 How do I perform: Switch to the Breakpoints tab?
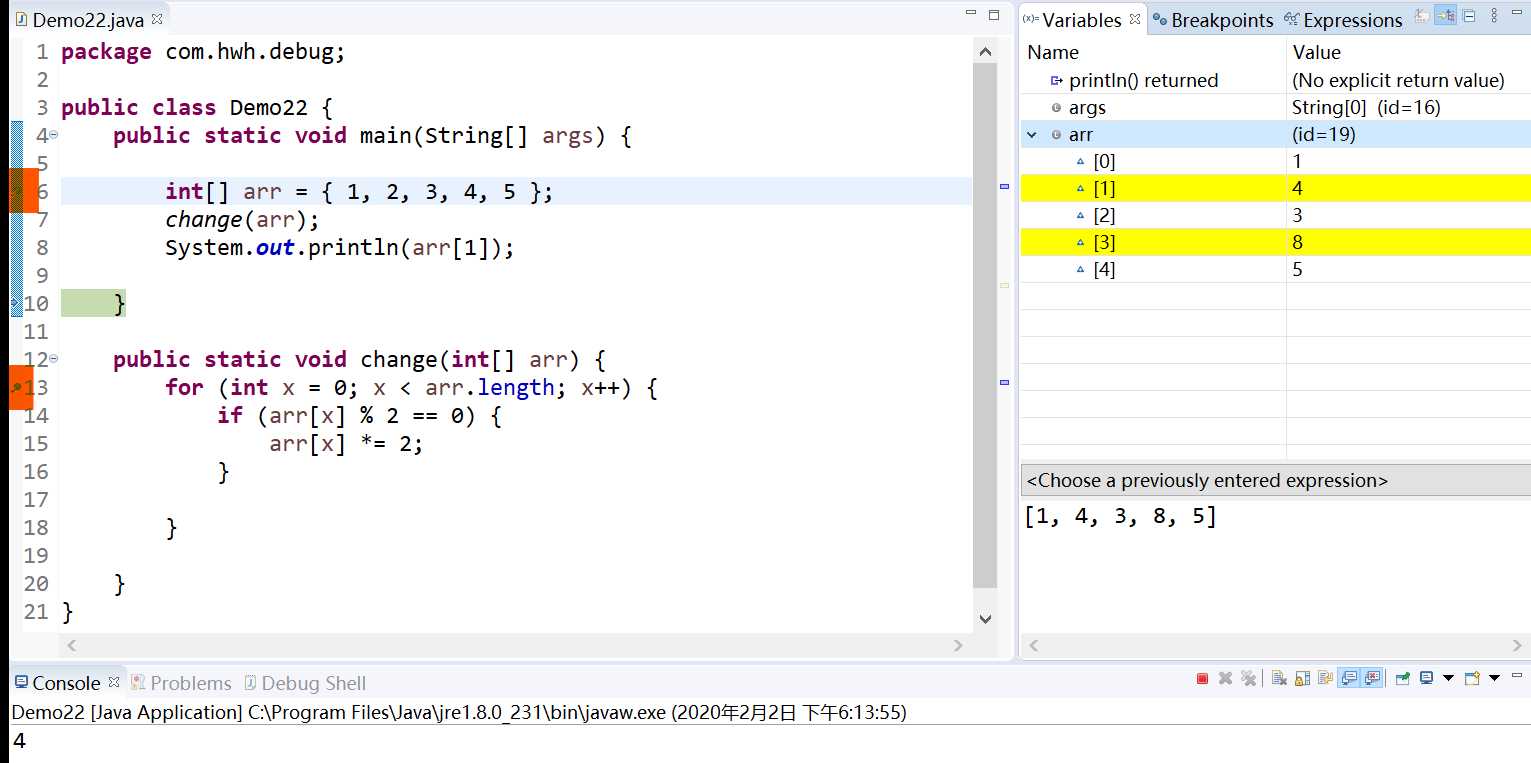point(1213,20)
